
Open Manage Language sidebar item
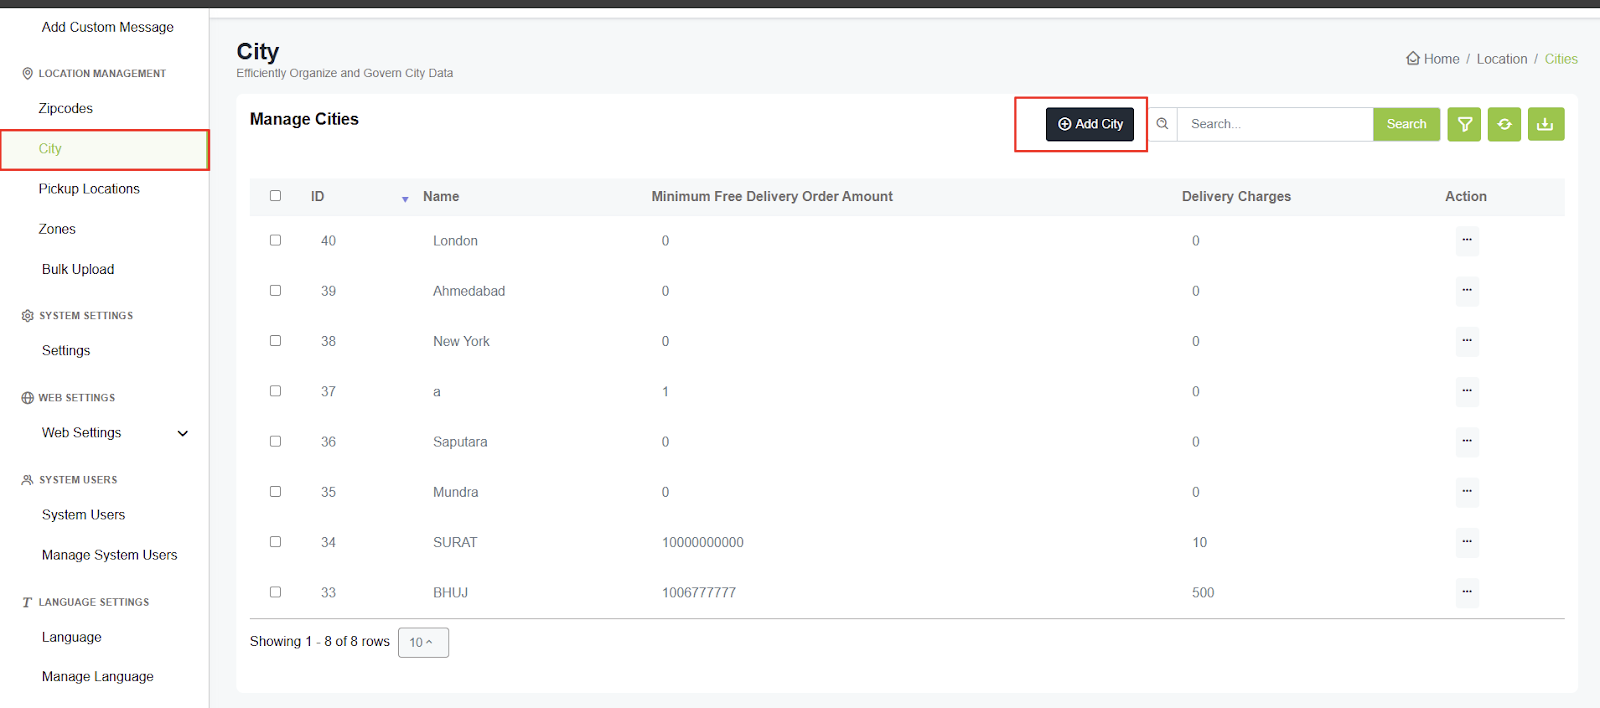pos(97,677)
